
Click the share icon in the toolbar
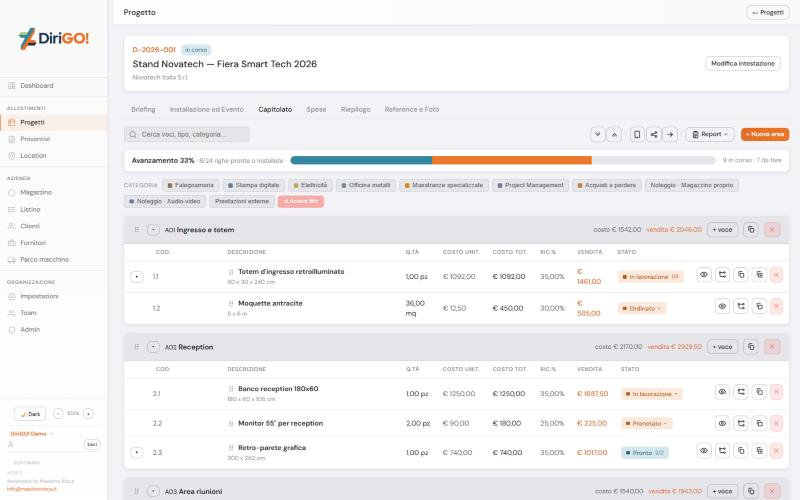pyautogui.click(x=654, y=135)
